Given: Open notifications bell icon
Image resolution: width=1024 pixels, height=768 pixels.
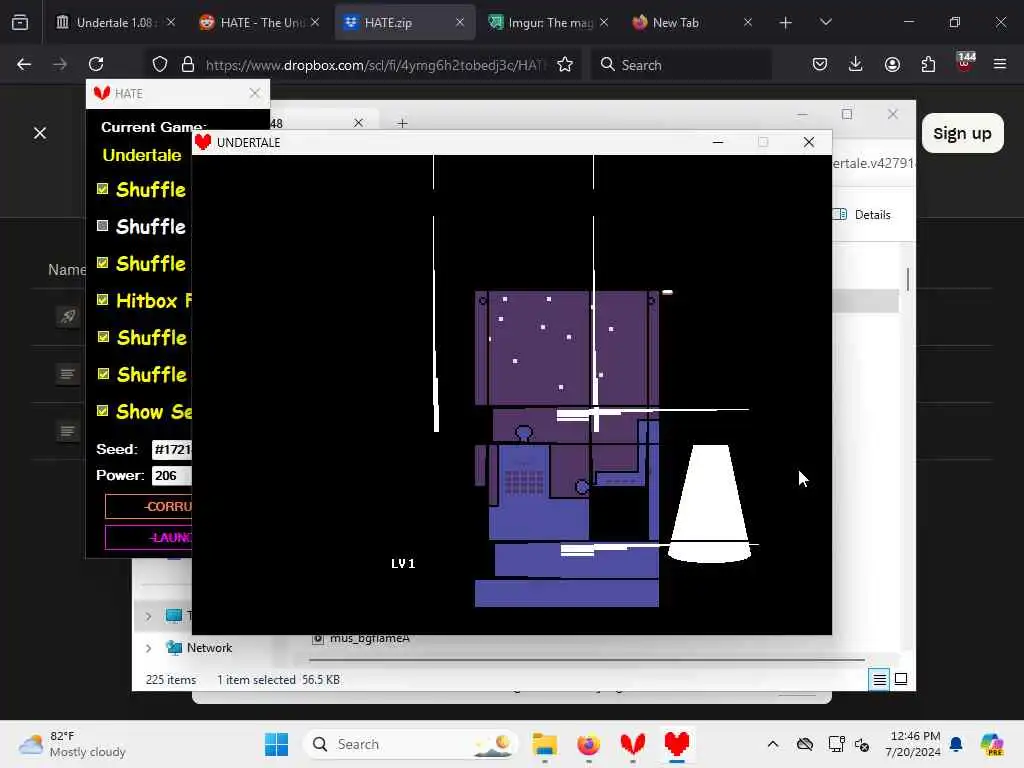Looking at the screenshot, I should click(956, 744).
